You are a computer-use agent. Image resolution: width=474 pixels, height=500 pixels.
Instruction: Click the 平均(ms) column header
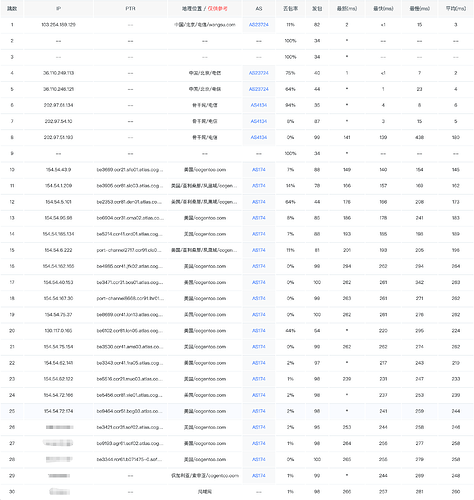[x=456, y=9]
